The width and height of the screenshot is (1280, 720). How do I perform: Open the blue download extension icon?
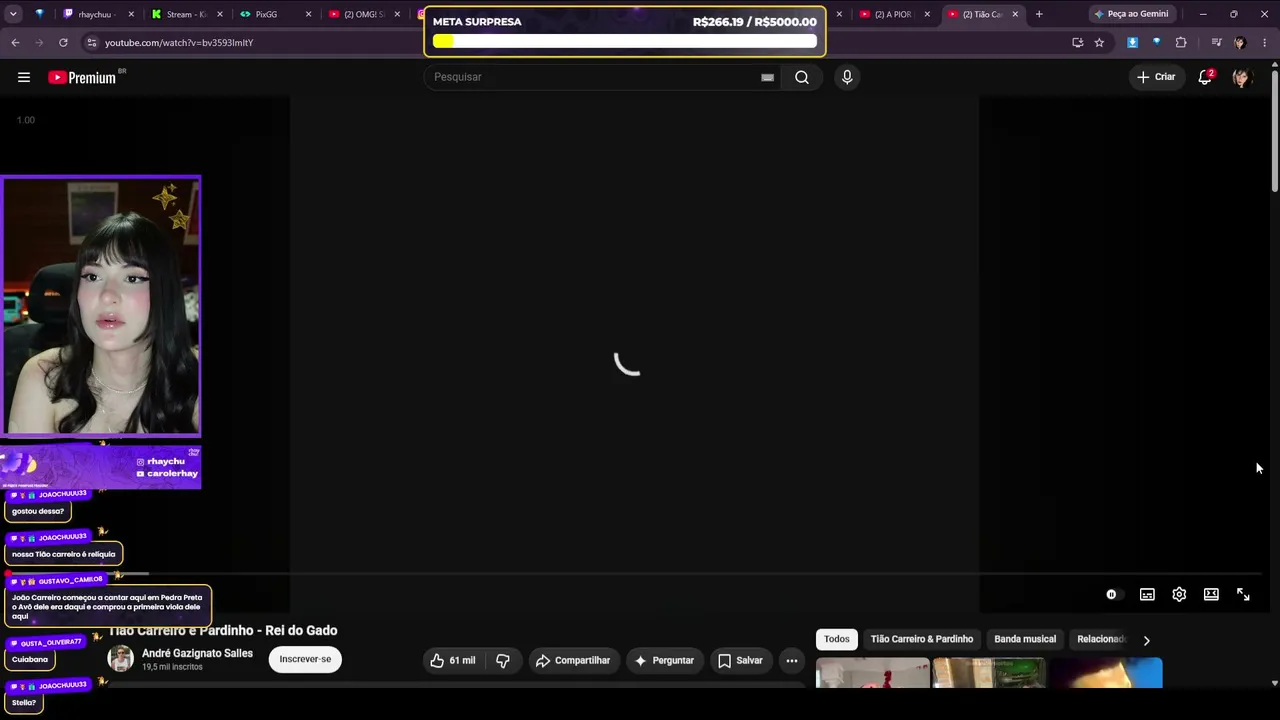tap(1132, 42)
